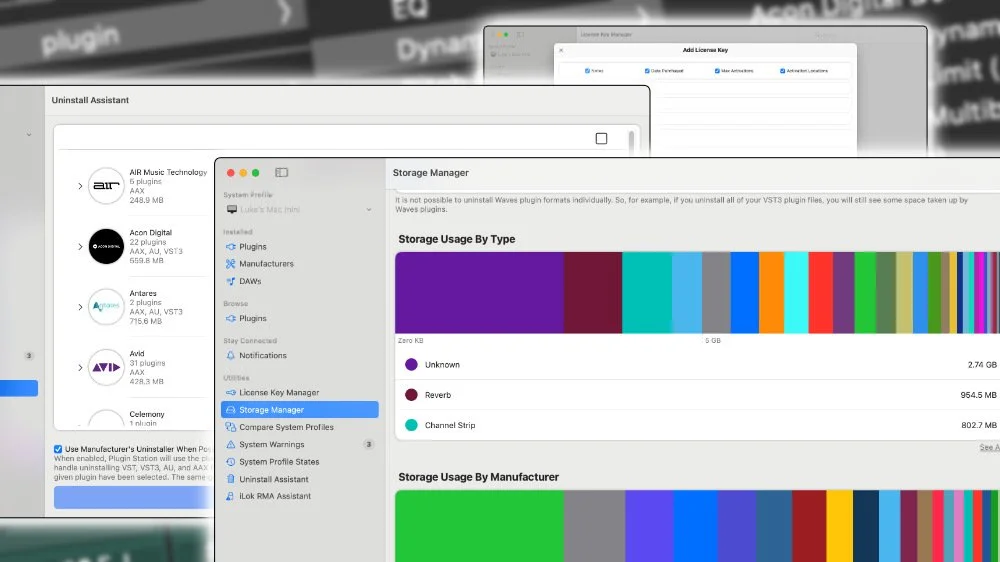Expand the Avid row
Image resolution: width=1000 pixels, height=562 pixels.
pyautogui.click(x=80, y=368)
